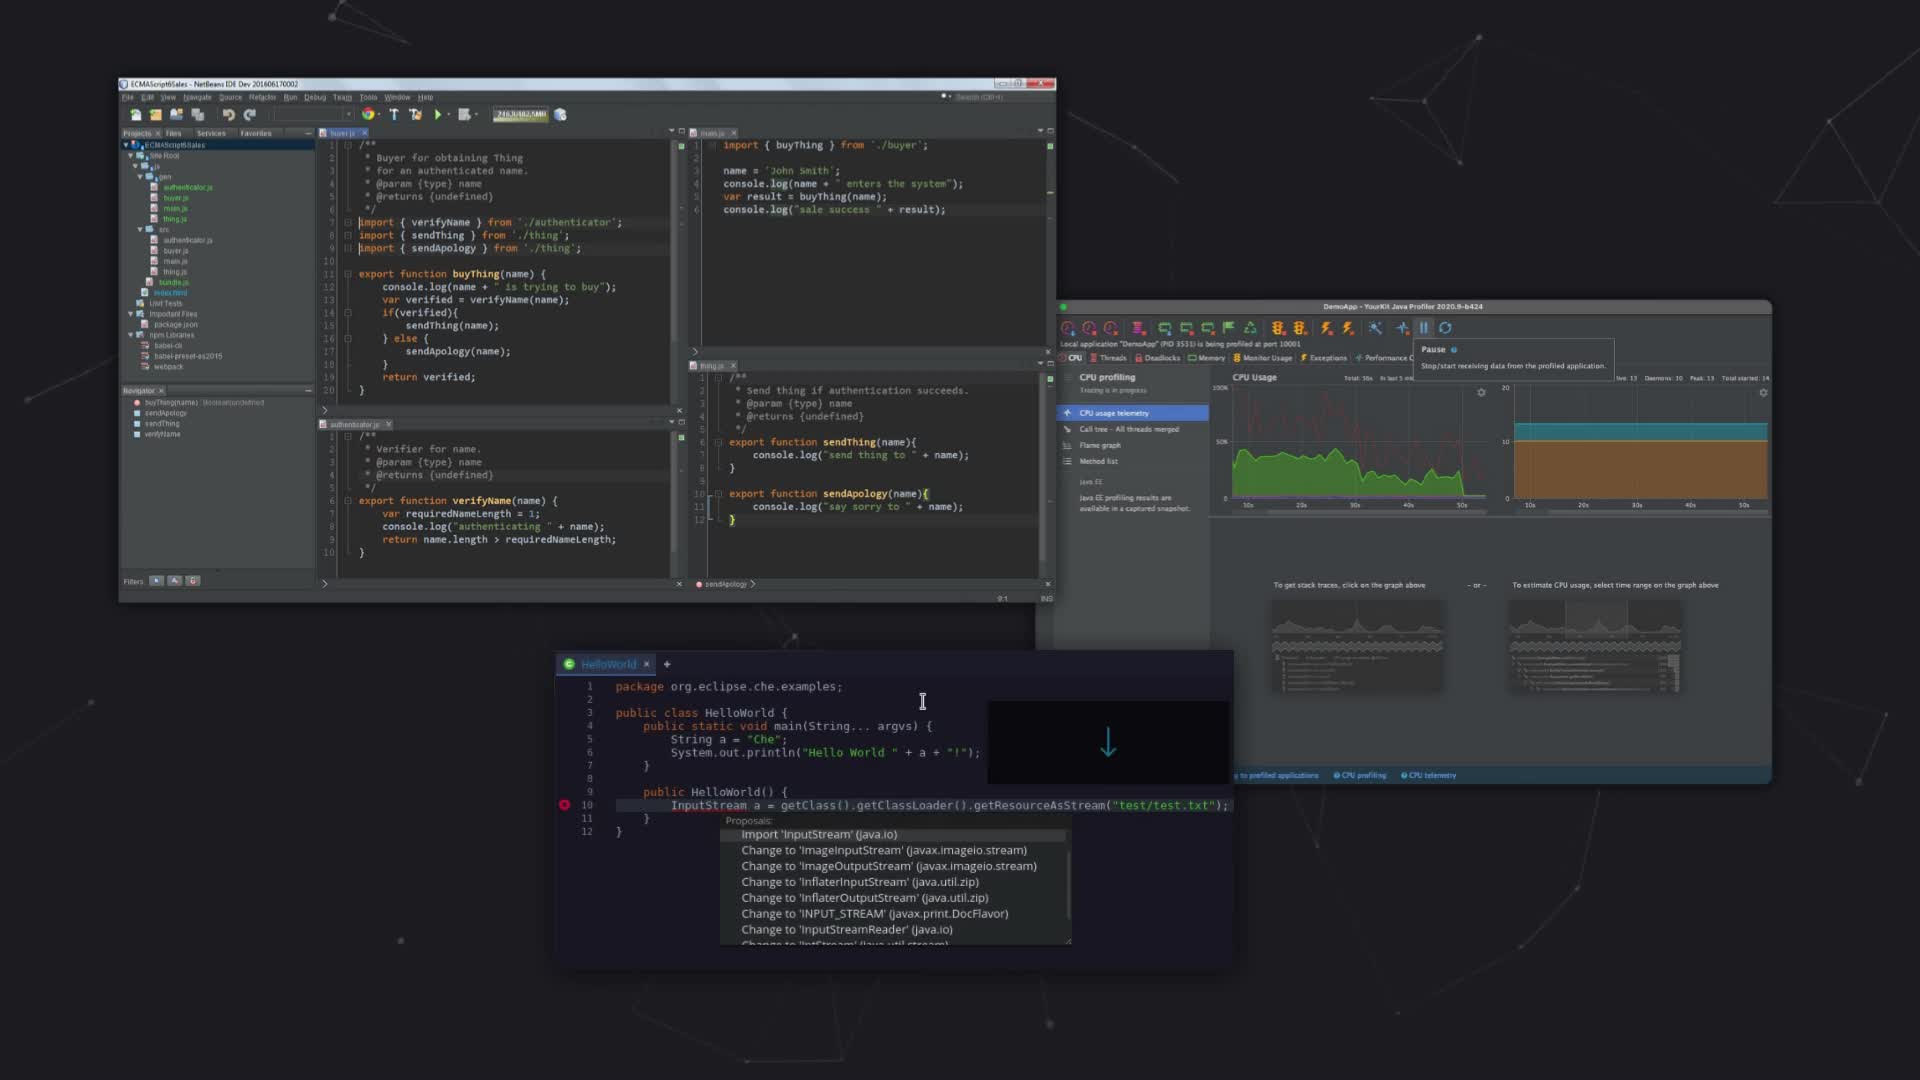Run the project with green play icon
The height and width of the screenshot is (1080, 1920).
438,115
